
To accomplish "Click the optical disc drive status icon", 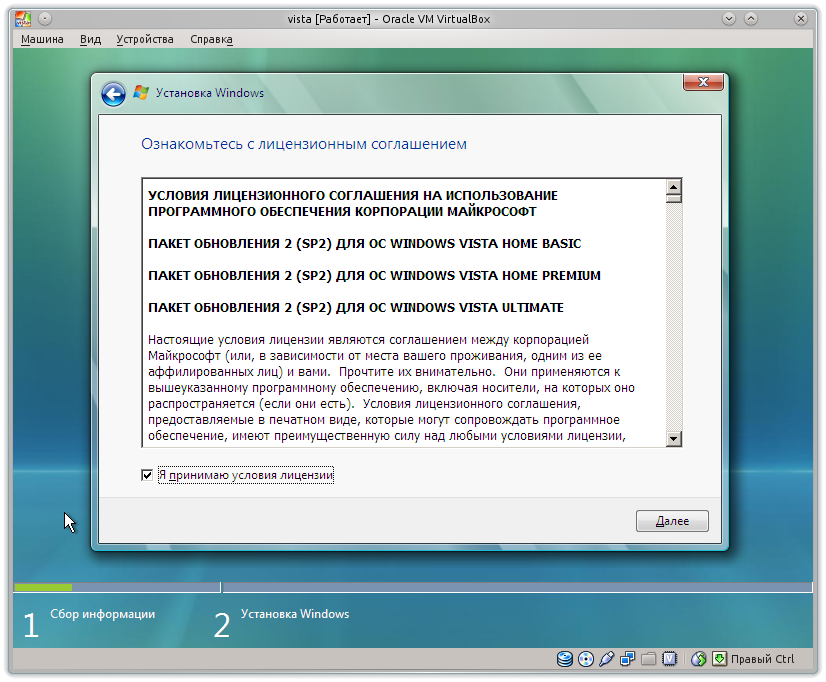I will click(585, 659).
